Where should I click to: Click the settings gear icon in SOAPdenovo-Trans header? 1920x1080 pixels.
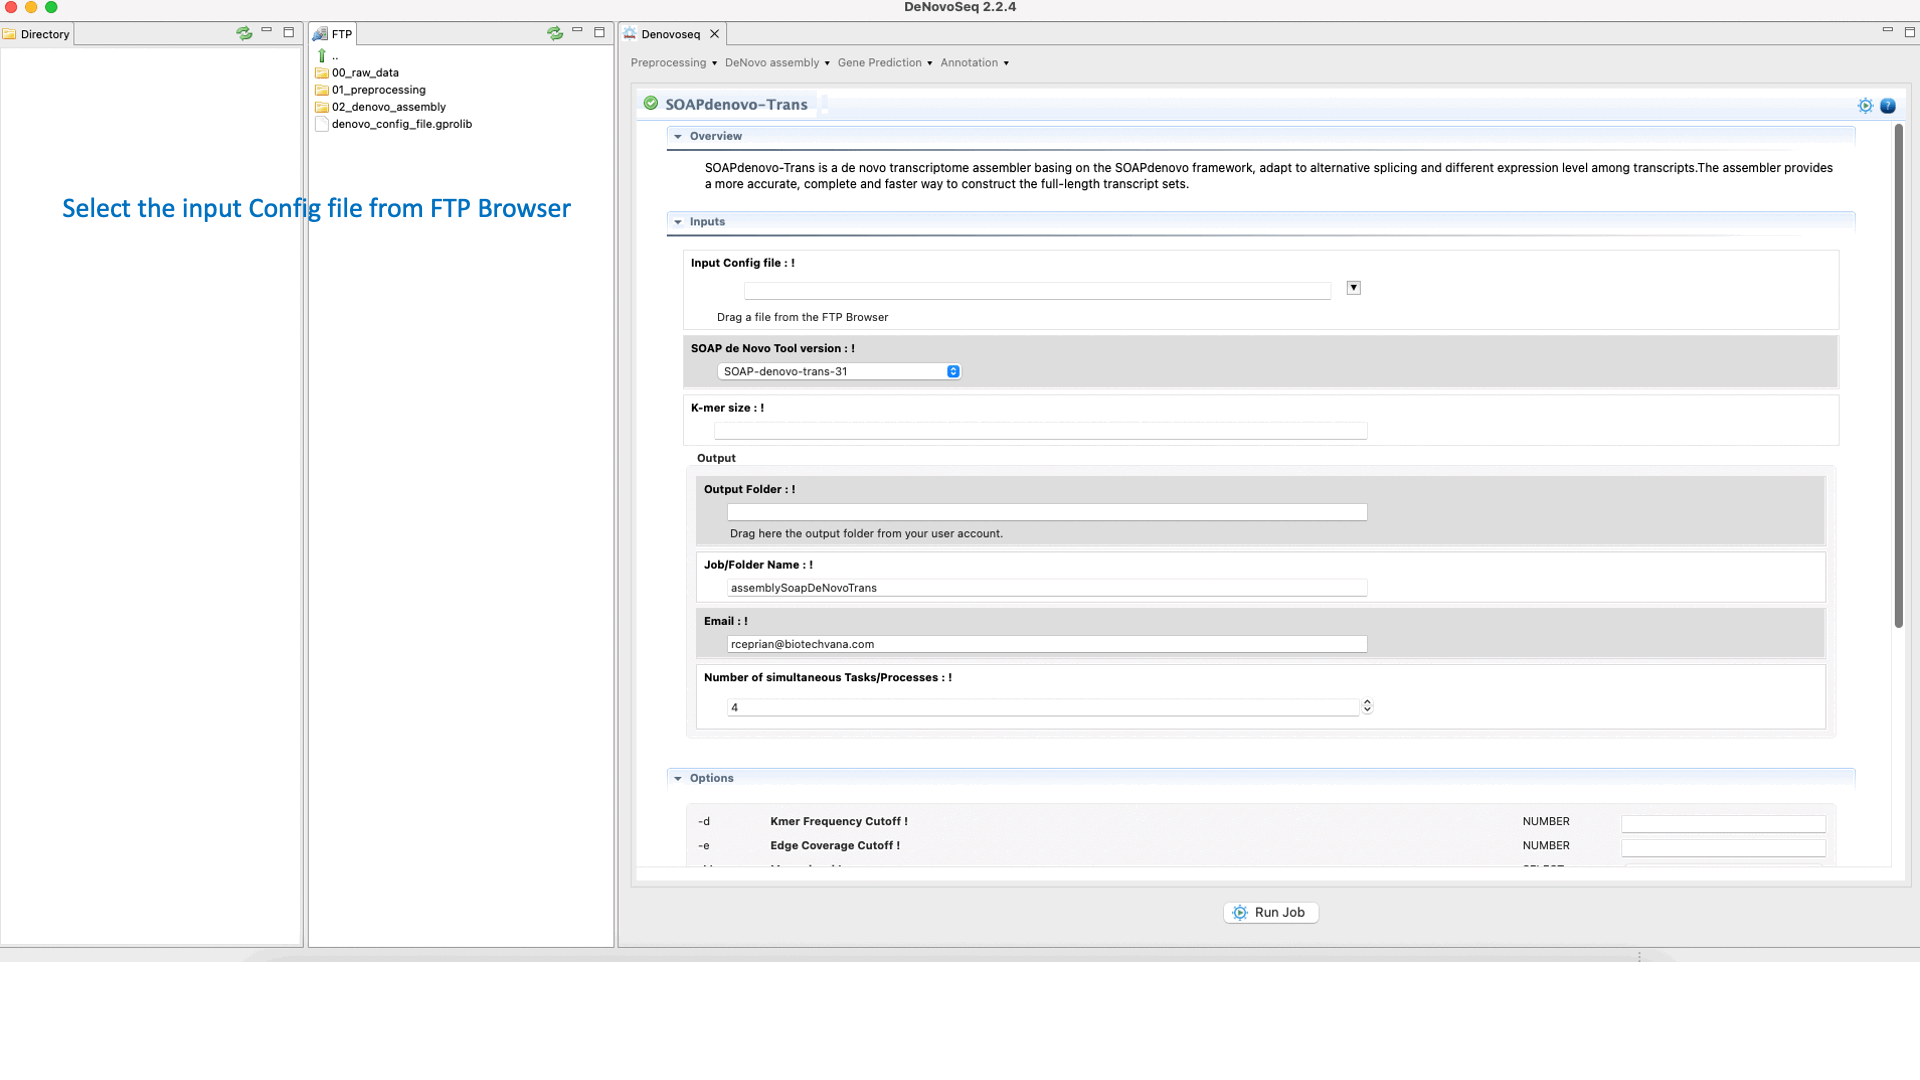tap(1865, 106)
